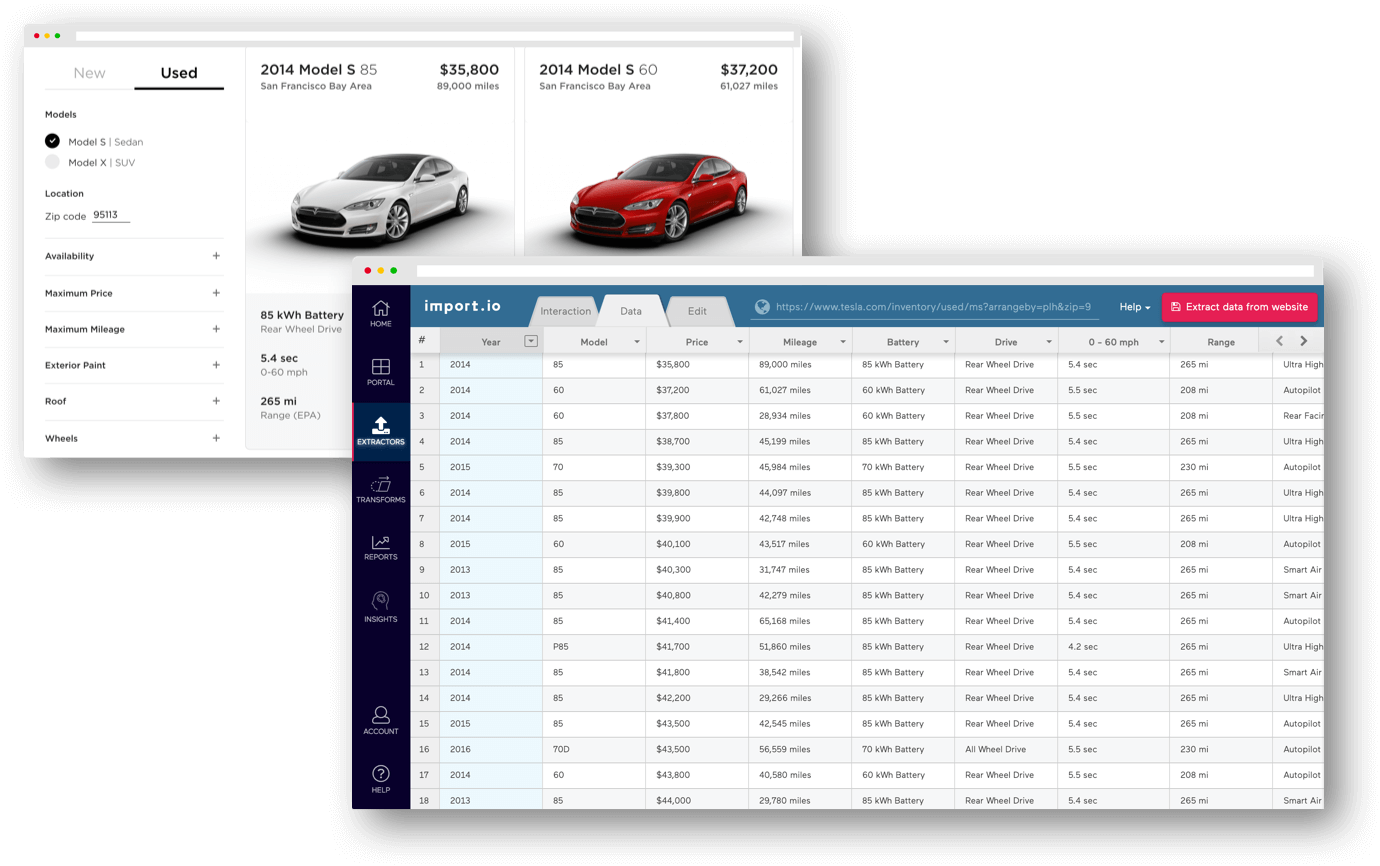Select the Model X SUV option
Viewport: 1380px width, 866px height.
[x=52, y=162]
